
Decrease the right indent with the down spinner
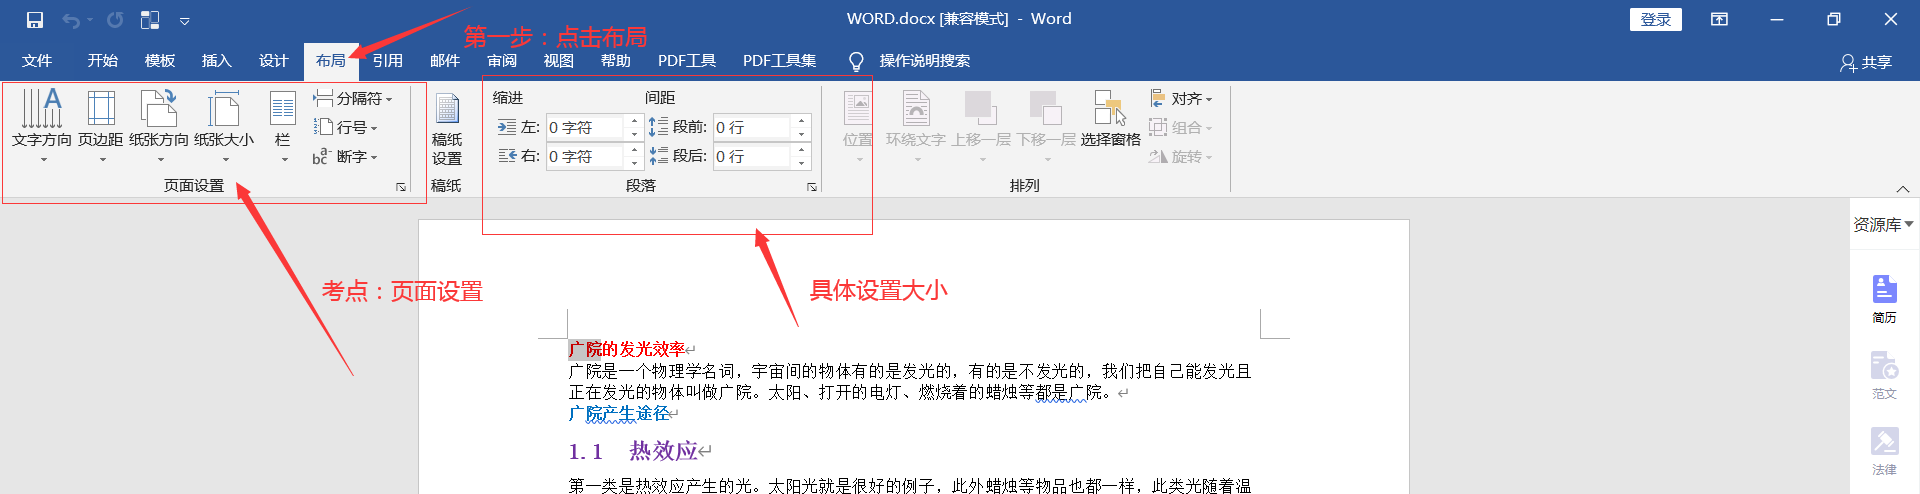[x=634, y=163]
